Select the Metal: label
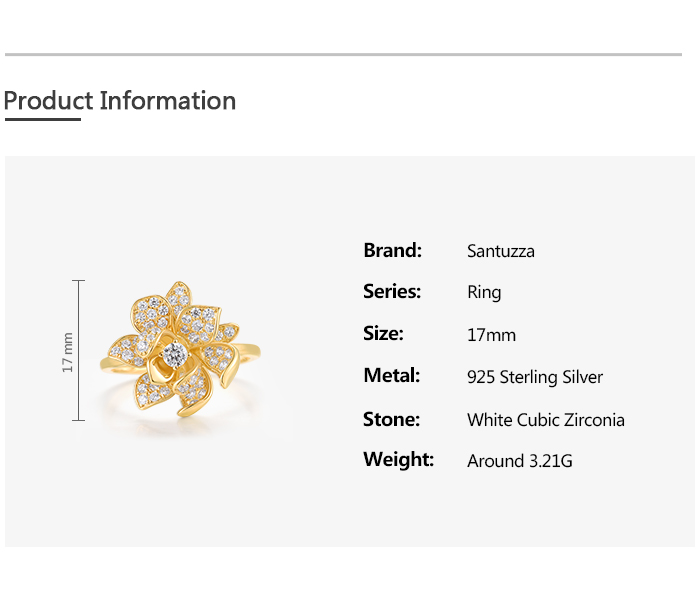 (x=391, y=376)
